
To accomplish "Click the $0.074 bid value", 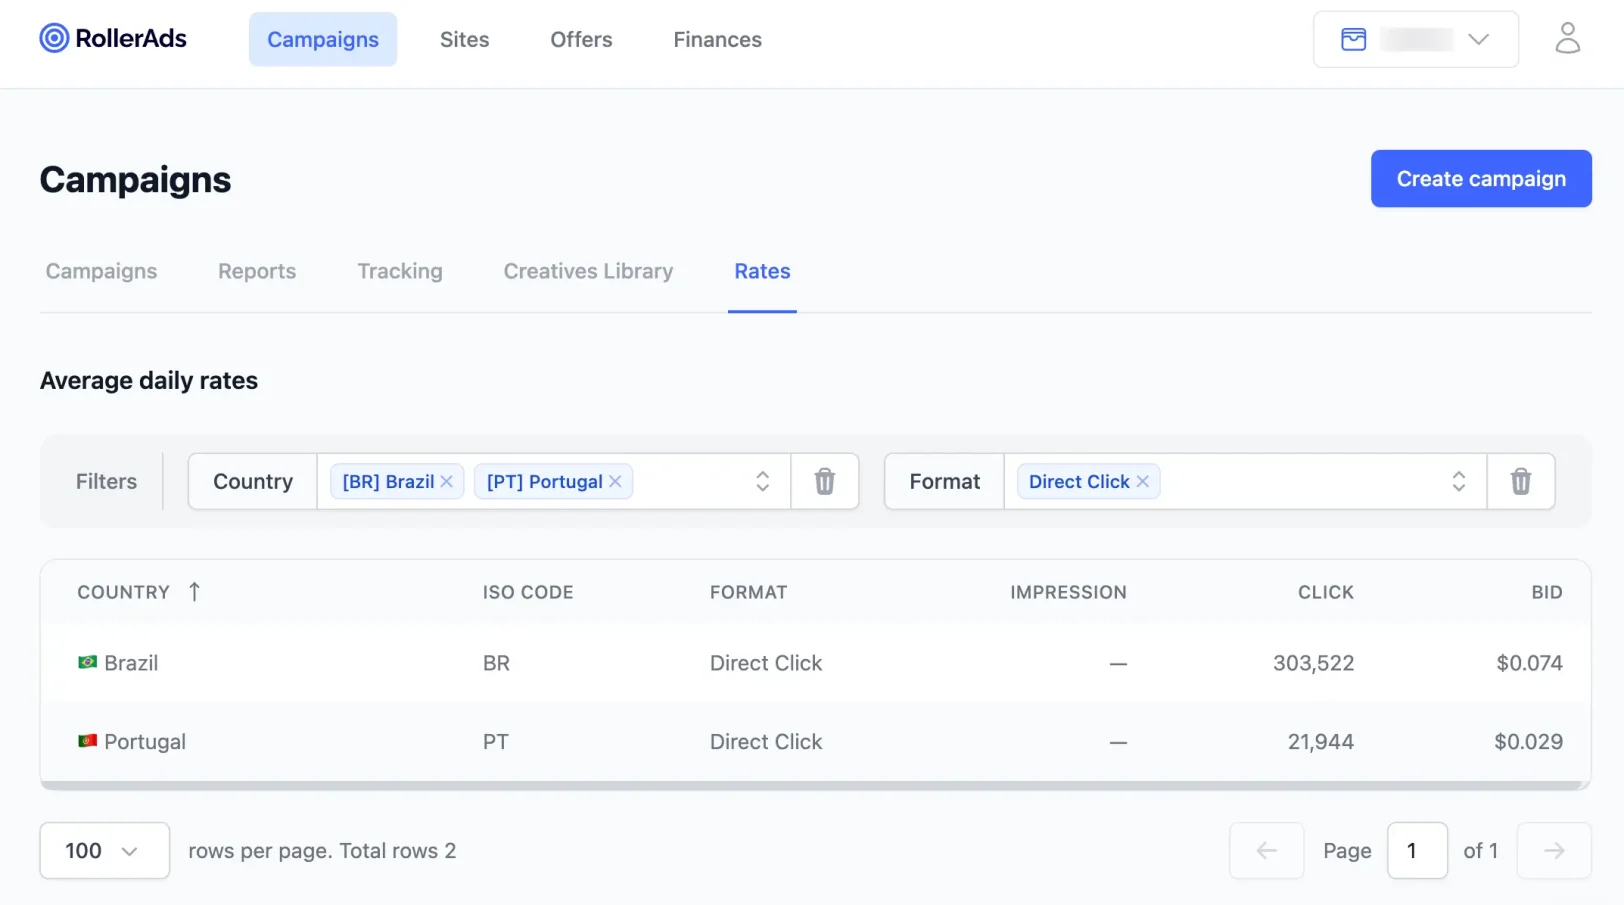I will click(1529, 663).
